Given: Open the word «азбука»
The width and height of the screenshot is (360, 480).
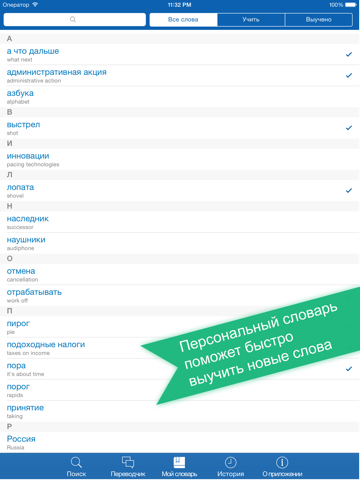Looking at the screenshot, I should 180,96.
